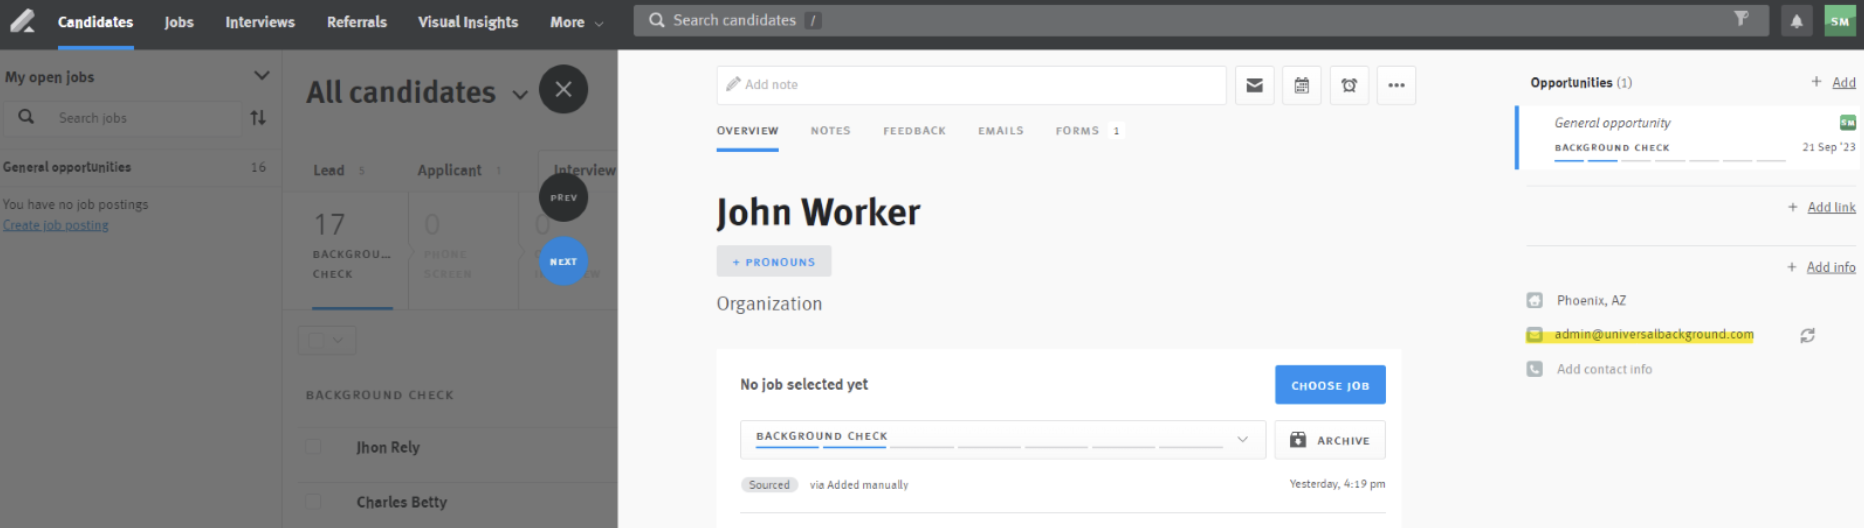Click the Create job posting link
The image size is (1864, 528).
click(56, 225)
